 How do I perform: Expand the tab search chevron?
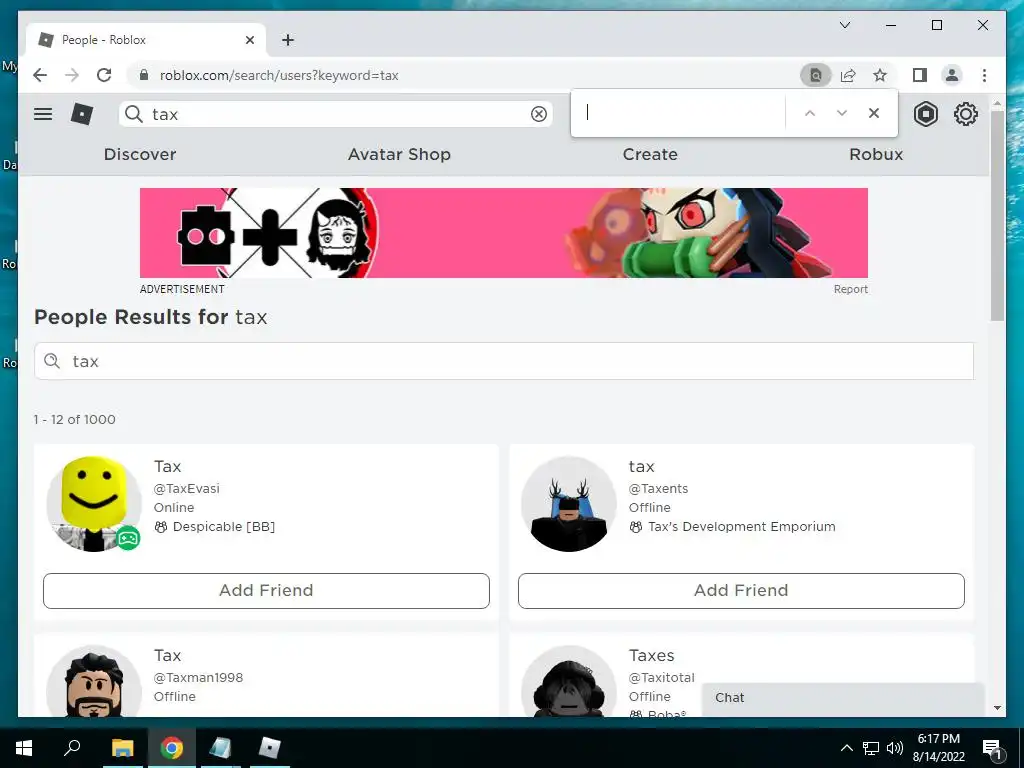coord(844,25)
